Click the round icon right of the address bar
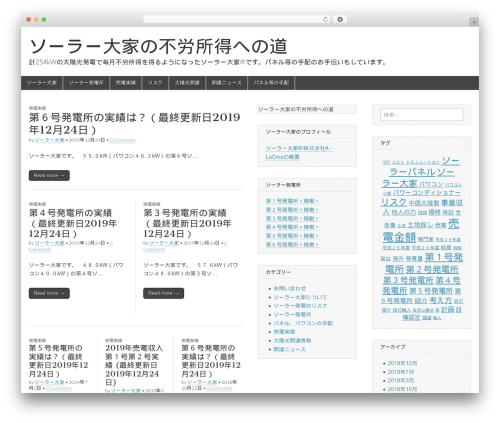This screenshot has width=500, height=423. click(340, 19)
